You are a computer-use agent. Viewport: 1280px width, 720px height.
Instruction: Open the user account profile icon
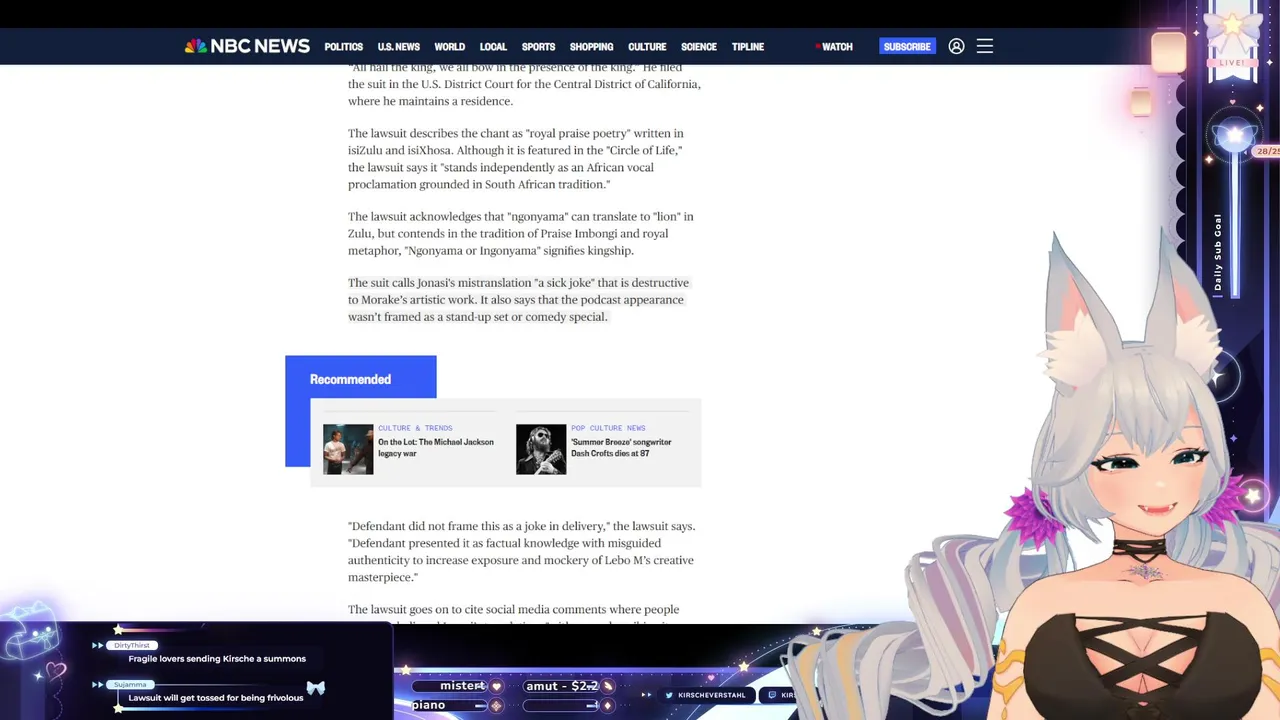(956, 46)
